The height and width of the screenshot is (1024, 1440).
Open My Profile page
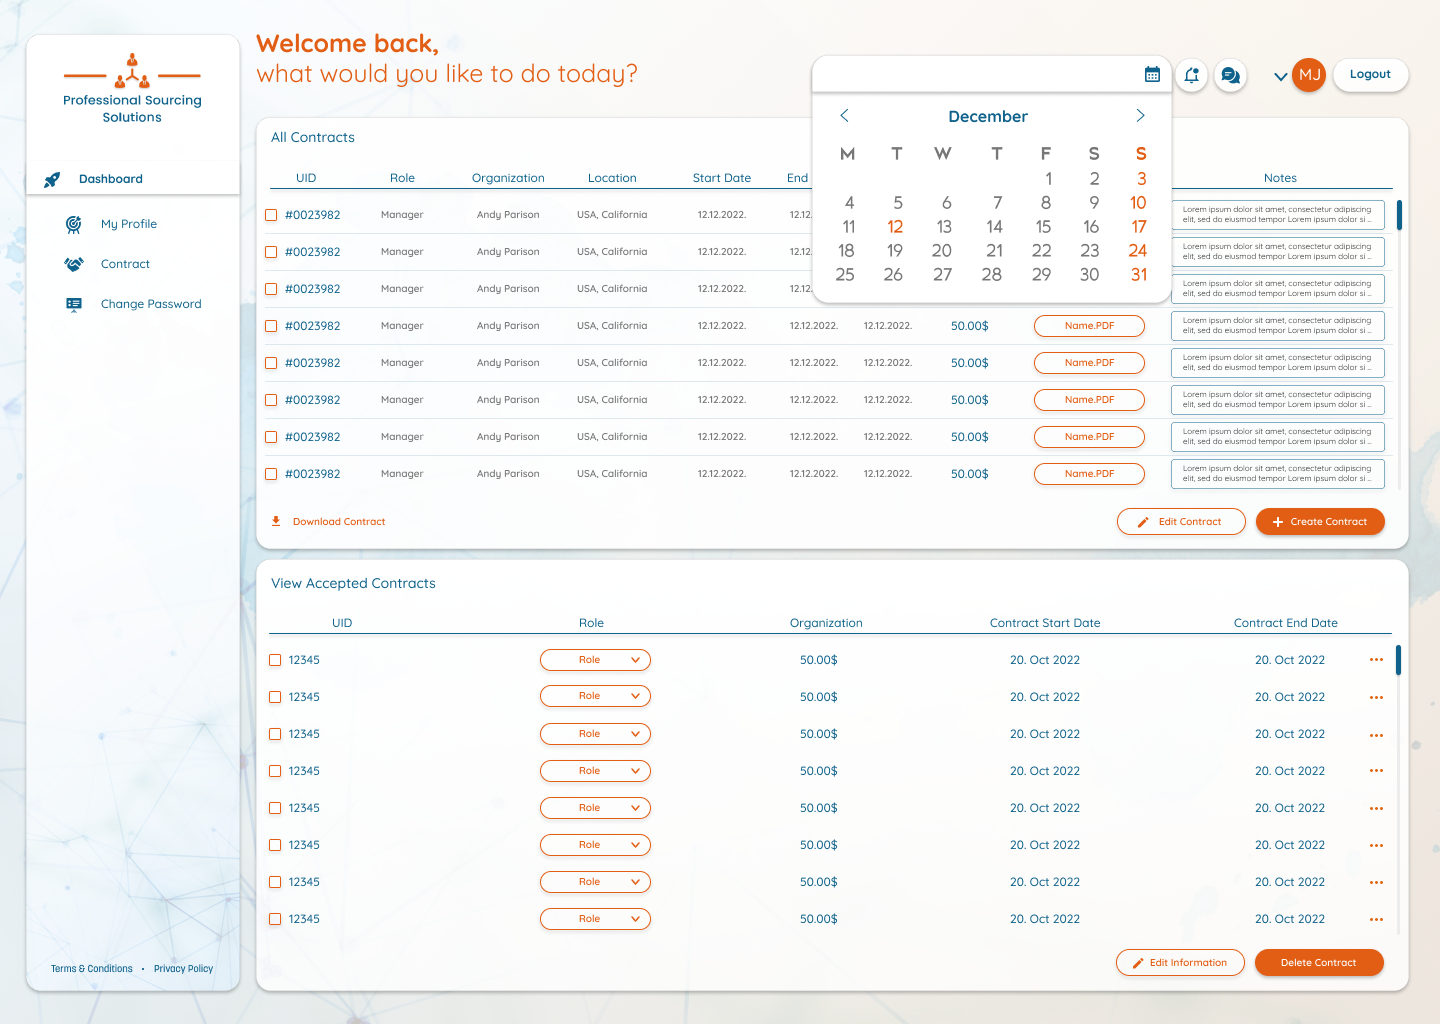click(x=128, y=224)
